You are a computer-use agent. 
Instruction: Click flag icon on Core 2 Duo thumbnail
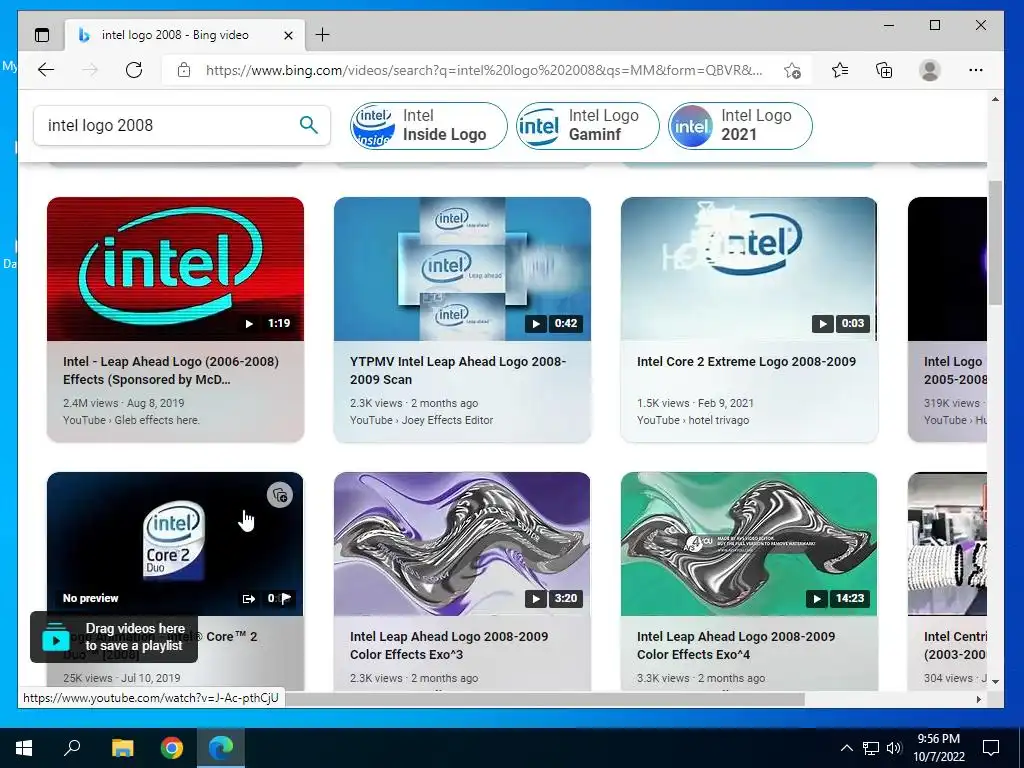click(x=286, y=598)
